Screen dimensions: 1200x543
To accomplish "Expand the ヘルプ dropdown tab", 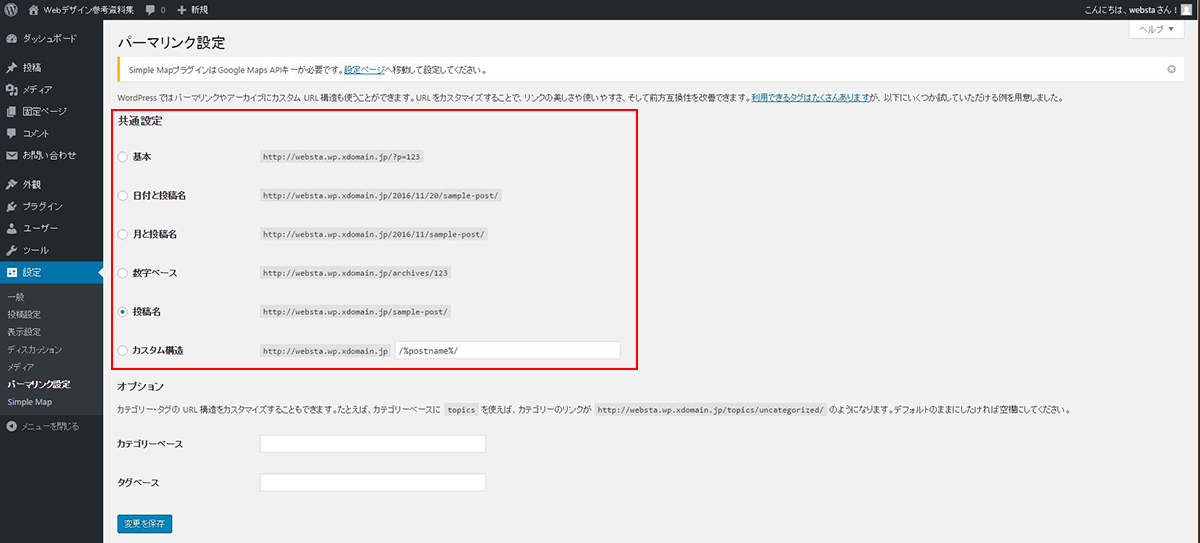I will coord(1156,30).
